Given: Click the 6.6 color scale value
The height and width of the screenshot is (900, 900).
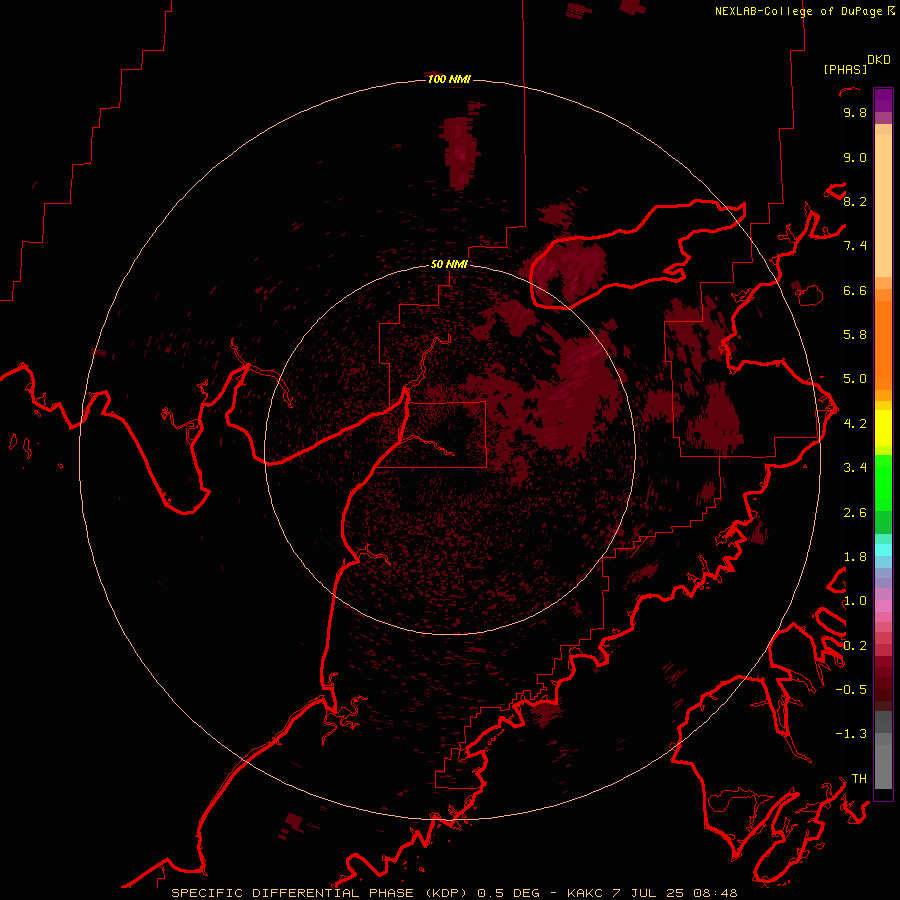Looking at the screenshot, I should point(855,291).
